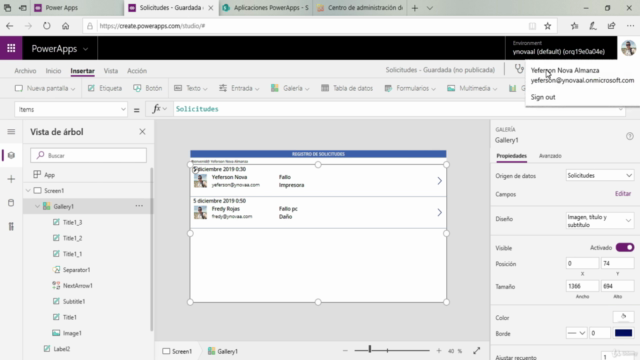Open the advanced tools icon in left rail
640x360 pixels.
coord(11,226)
